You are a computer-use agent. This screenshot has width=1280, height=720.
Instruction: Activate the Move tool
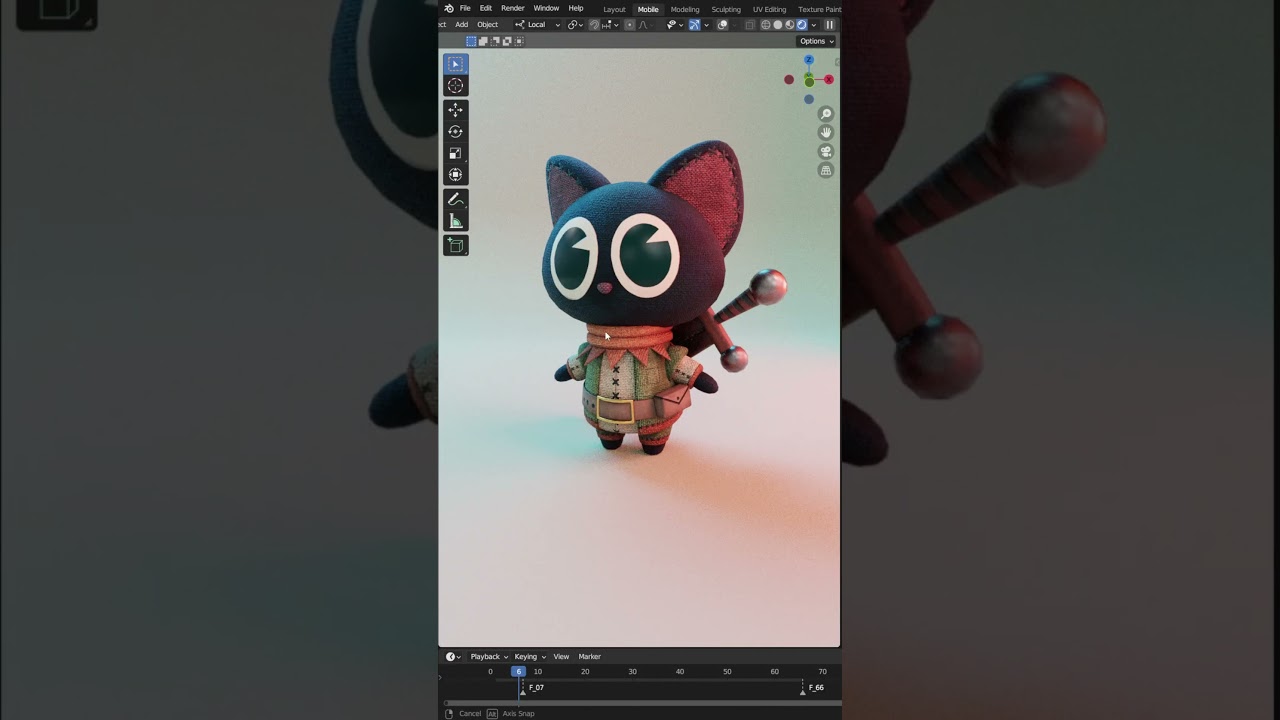coord(455,110)
